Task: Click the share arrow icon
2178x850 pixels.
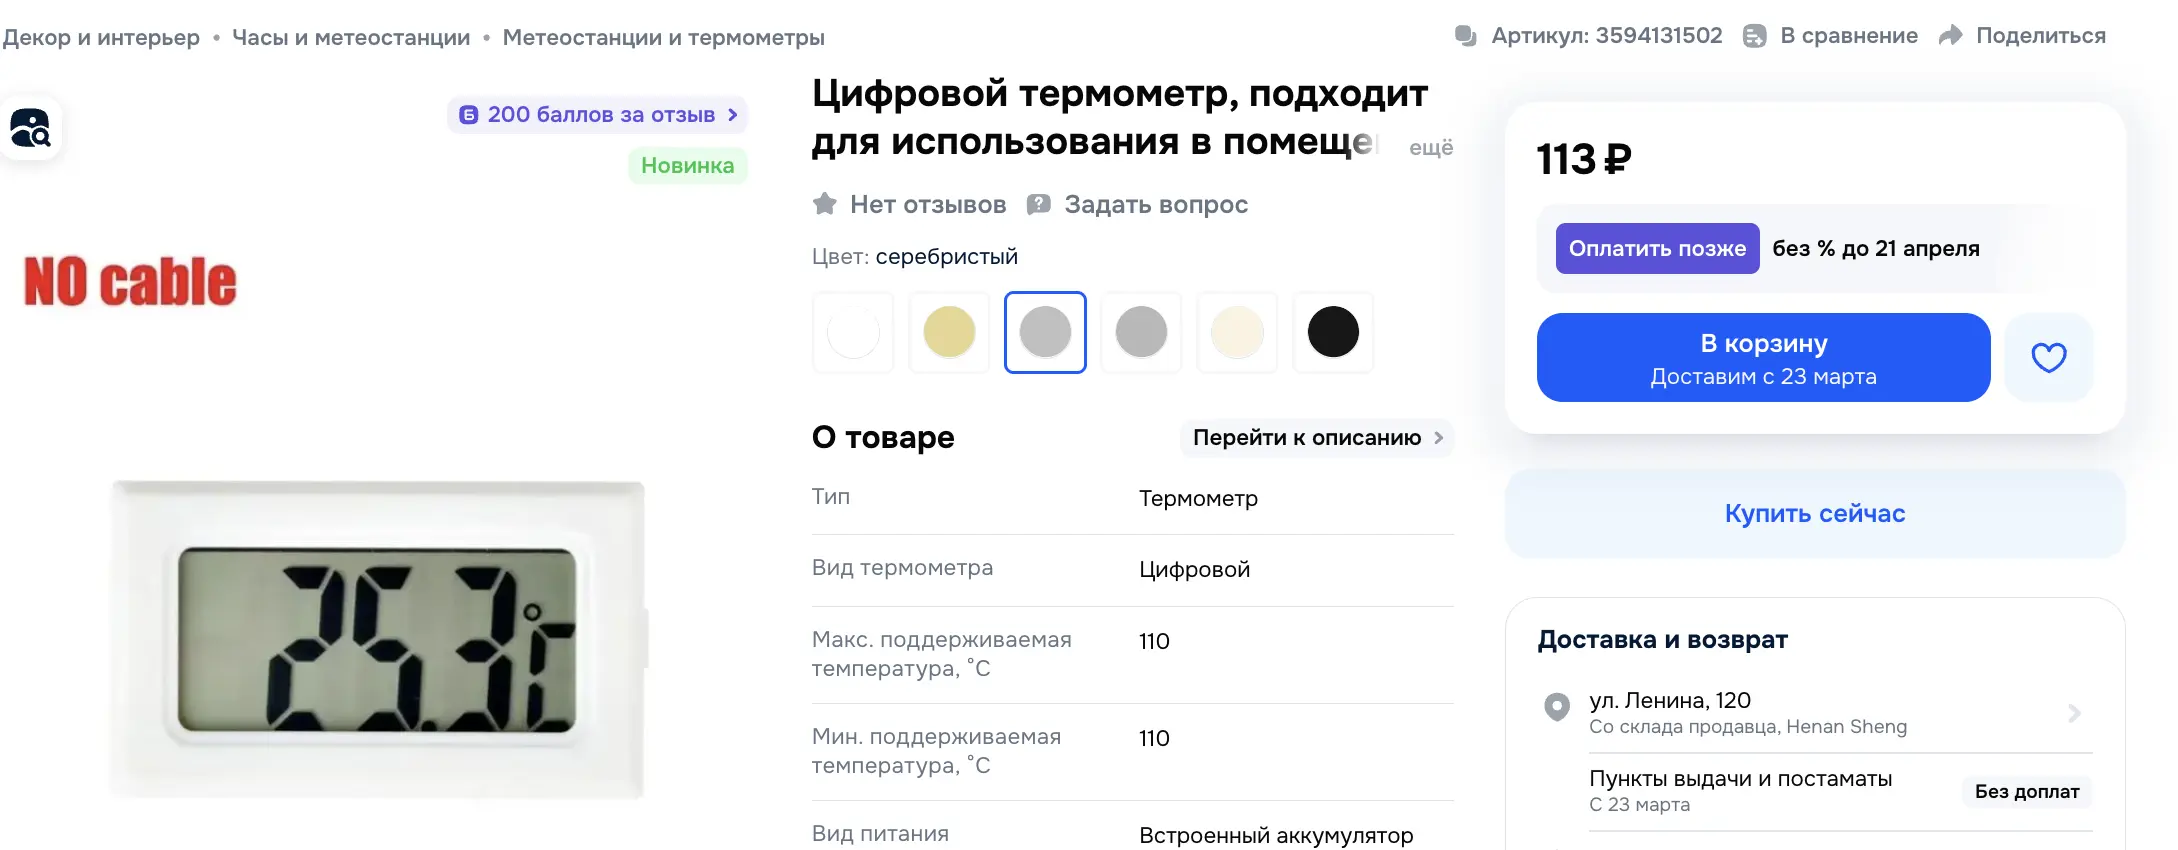Action: (1950, 36)
